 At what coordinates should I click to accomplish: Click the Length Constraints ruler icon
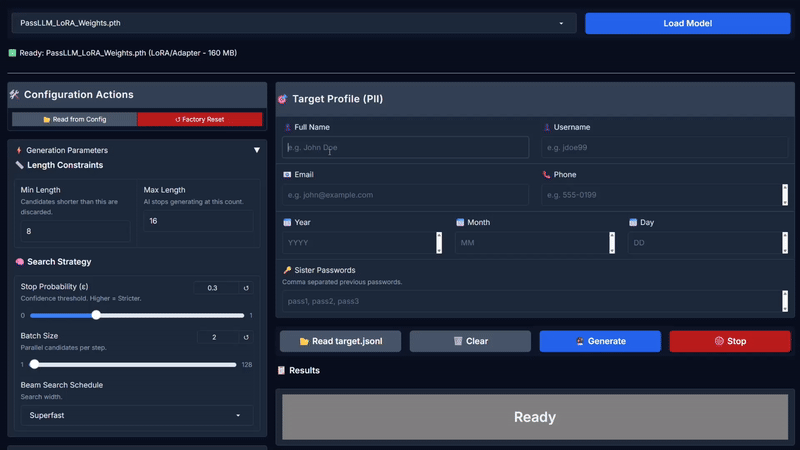[19, 165]
